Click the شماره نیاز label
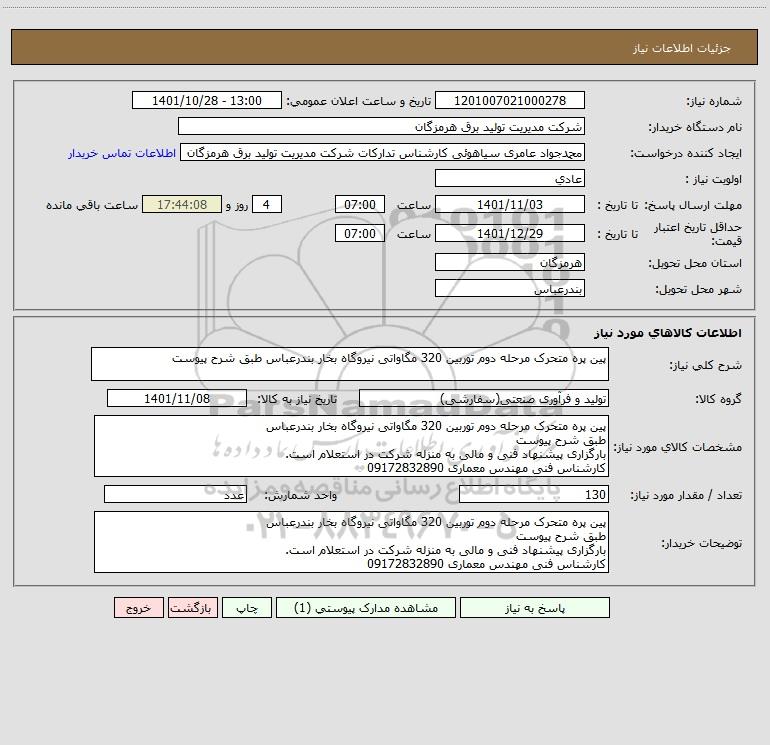The height and width of the screenshot is (745, 770). click(x=714, y=101)
